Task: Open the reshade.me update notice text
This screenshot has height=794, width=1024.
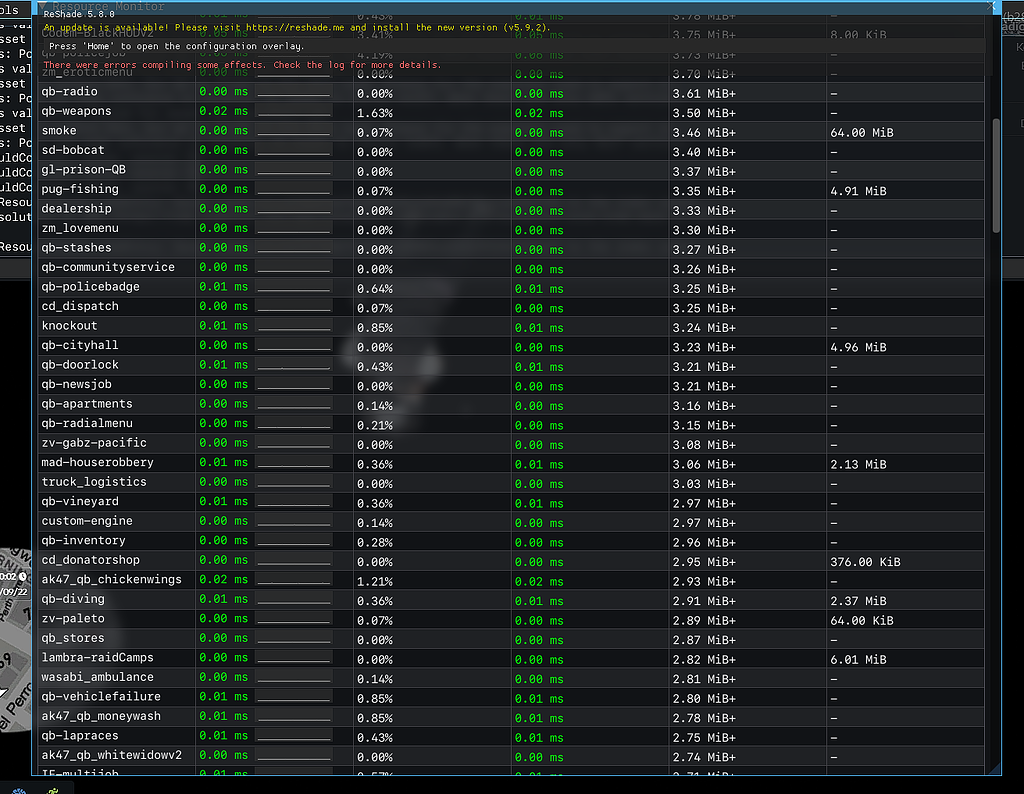Action: (295, 28)
